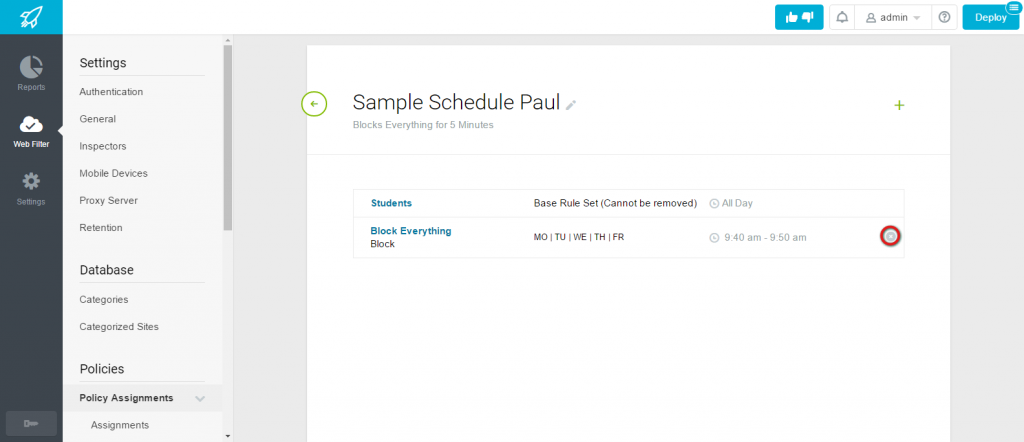Click the help question mark icon

944,18
